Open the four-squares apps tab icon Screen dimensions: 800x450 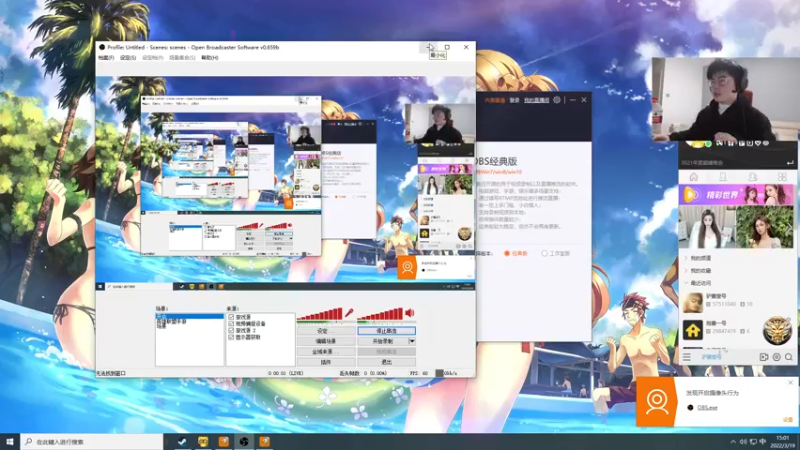pyautogui.click(x=782, y=177)
